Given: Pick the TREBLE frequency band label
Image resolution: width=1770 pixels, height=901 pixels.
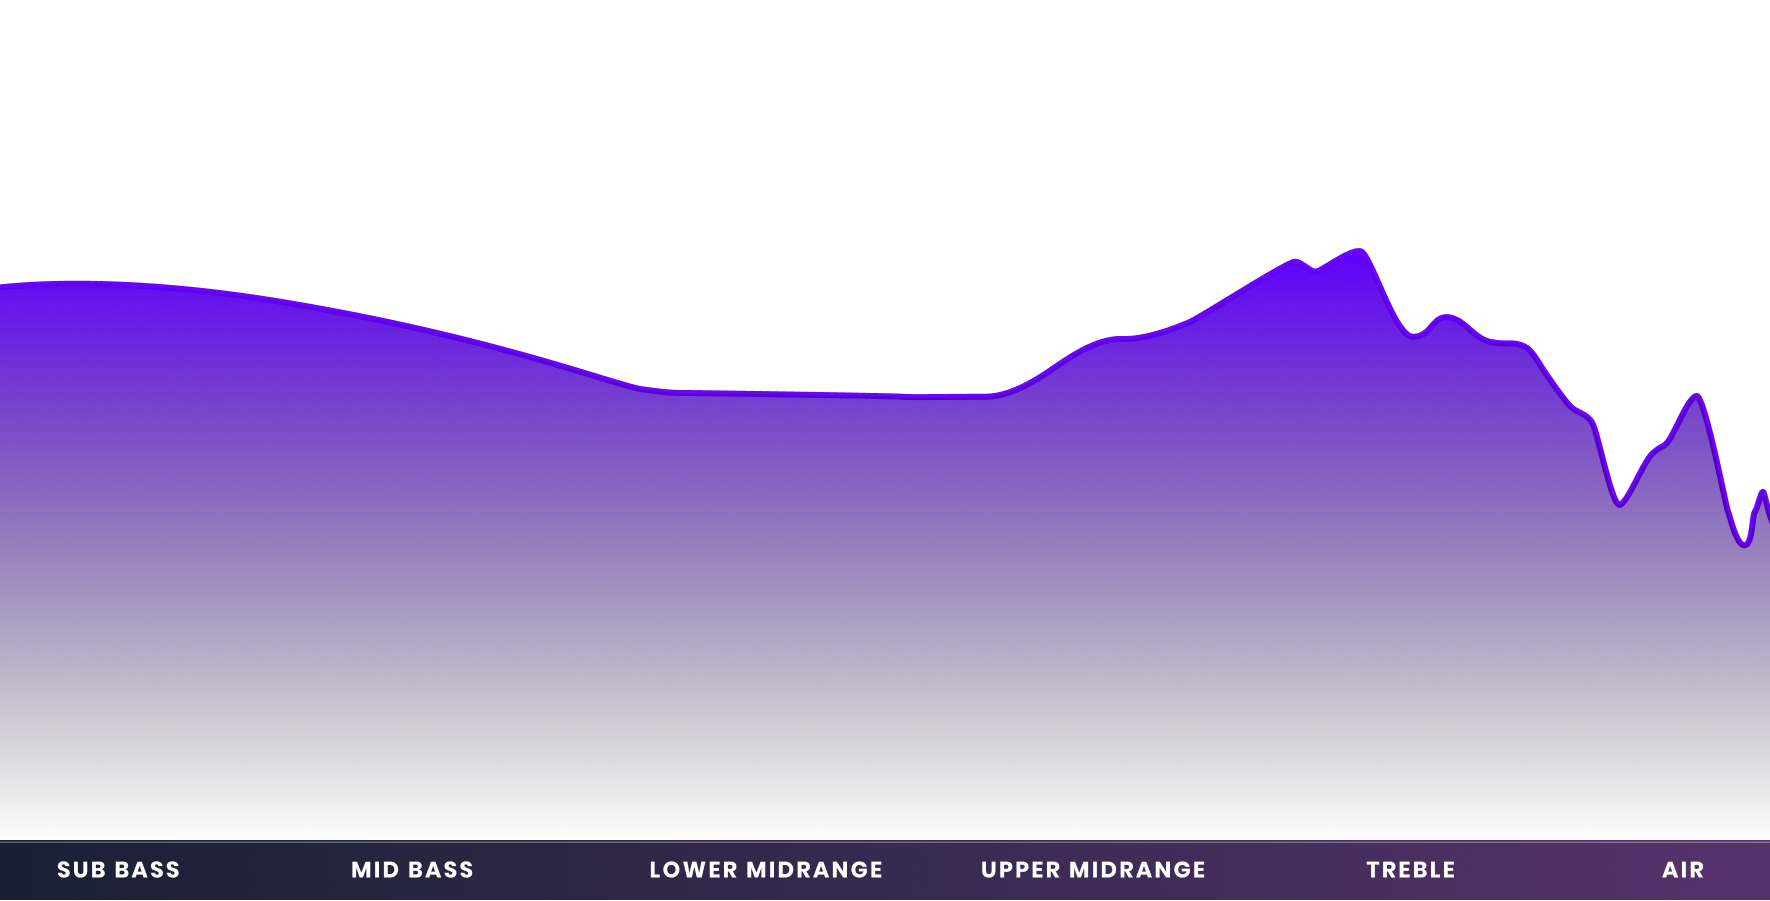Looking at the screenshot, I should (x=1411, y=870).
